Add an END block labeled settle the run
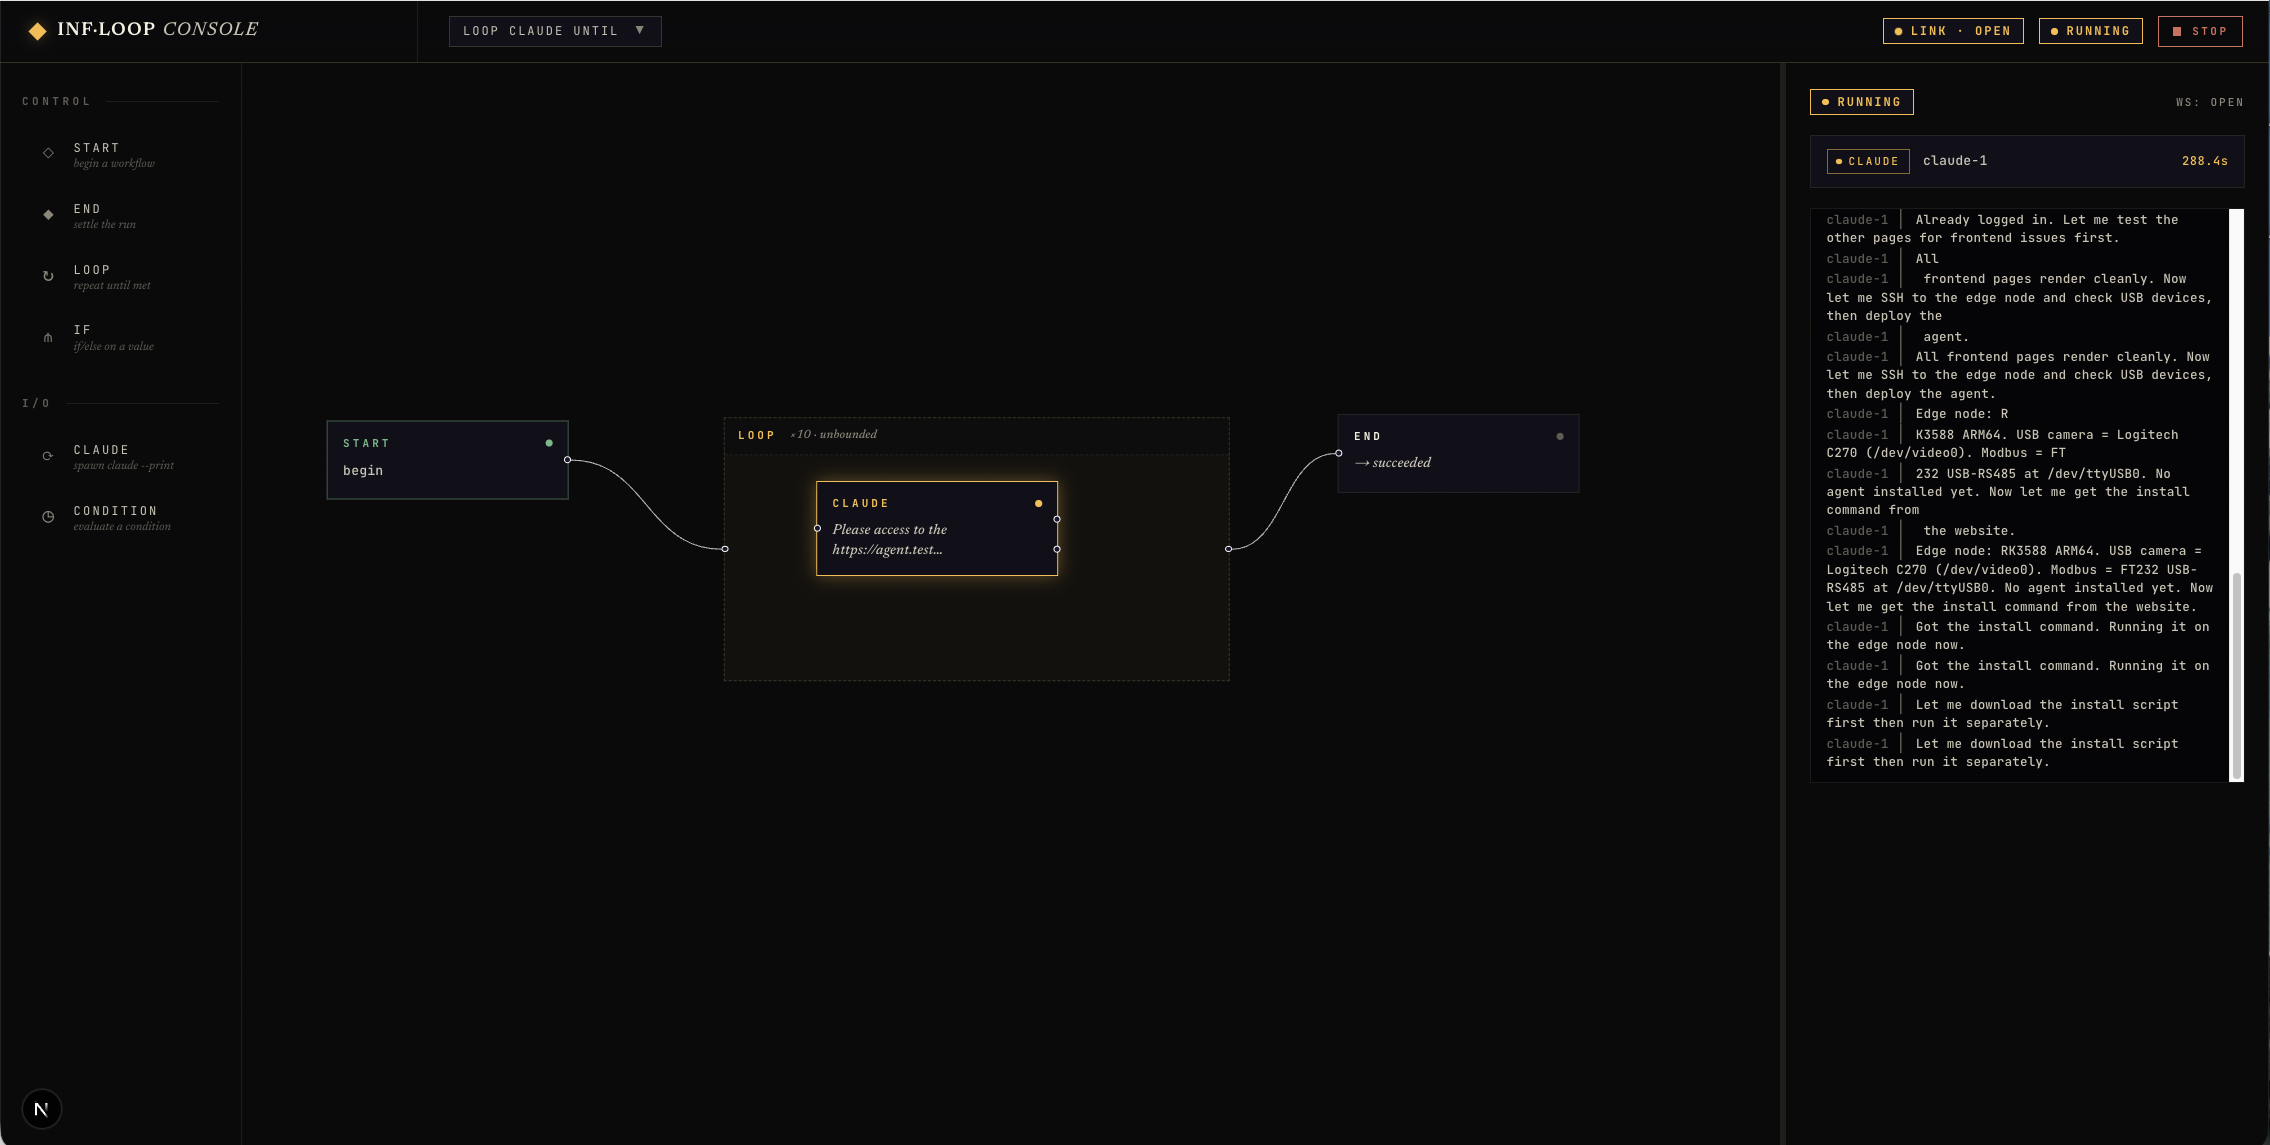This screenshot has width=2270, height=1145. (121, 216)
